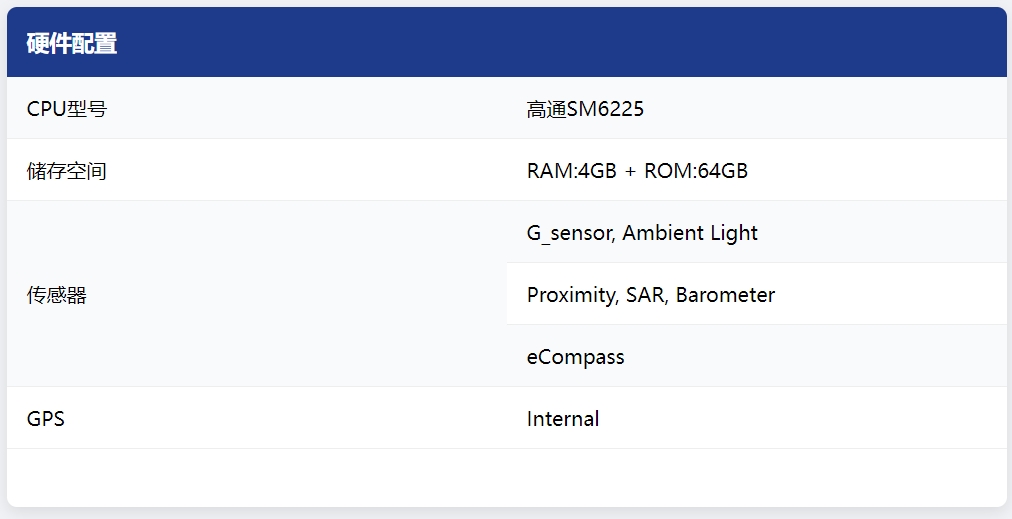Click the empty bottom table row
1012x519 pixels.
(x=507, y=478)
